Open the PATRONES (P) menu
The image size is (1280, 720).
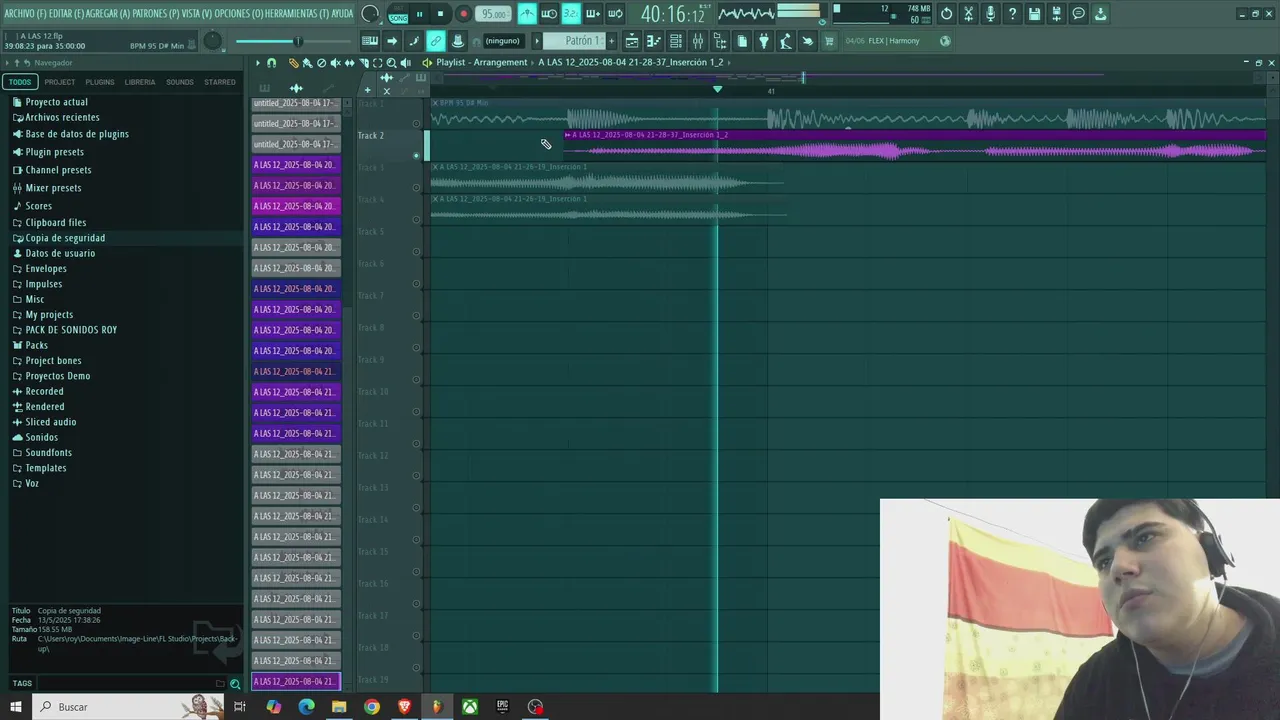coord(156,14)
